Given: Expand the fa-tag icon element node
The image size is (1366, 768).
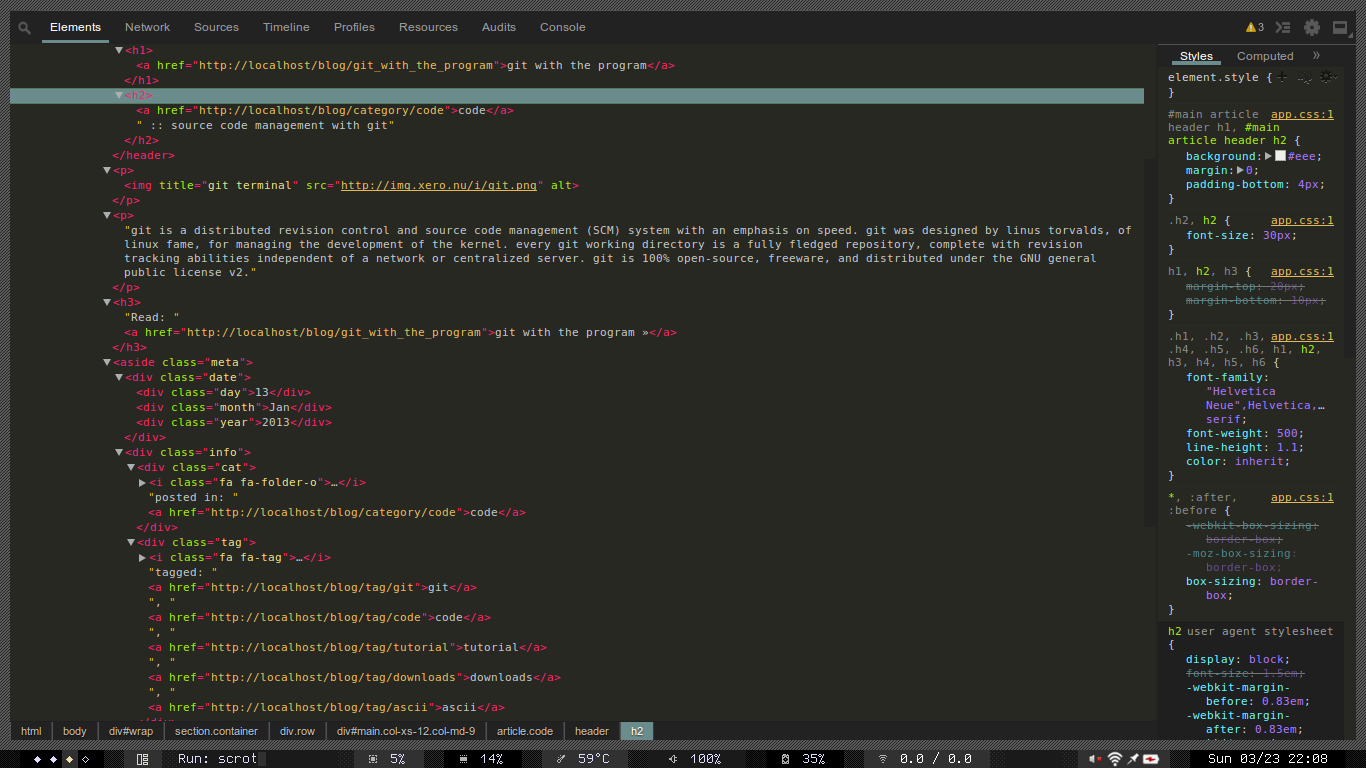Looking at the screenshot, I should pyautogui.click(x=143, y=557).
